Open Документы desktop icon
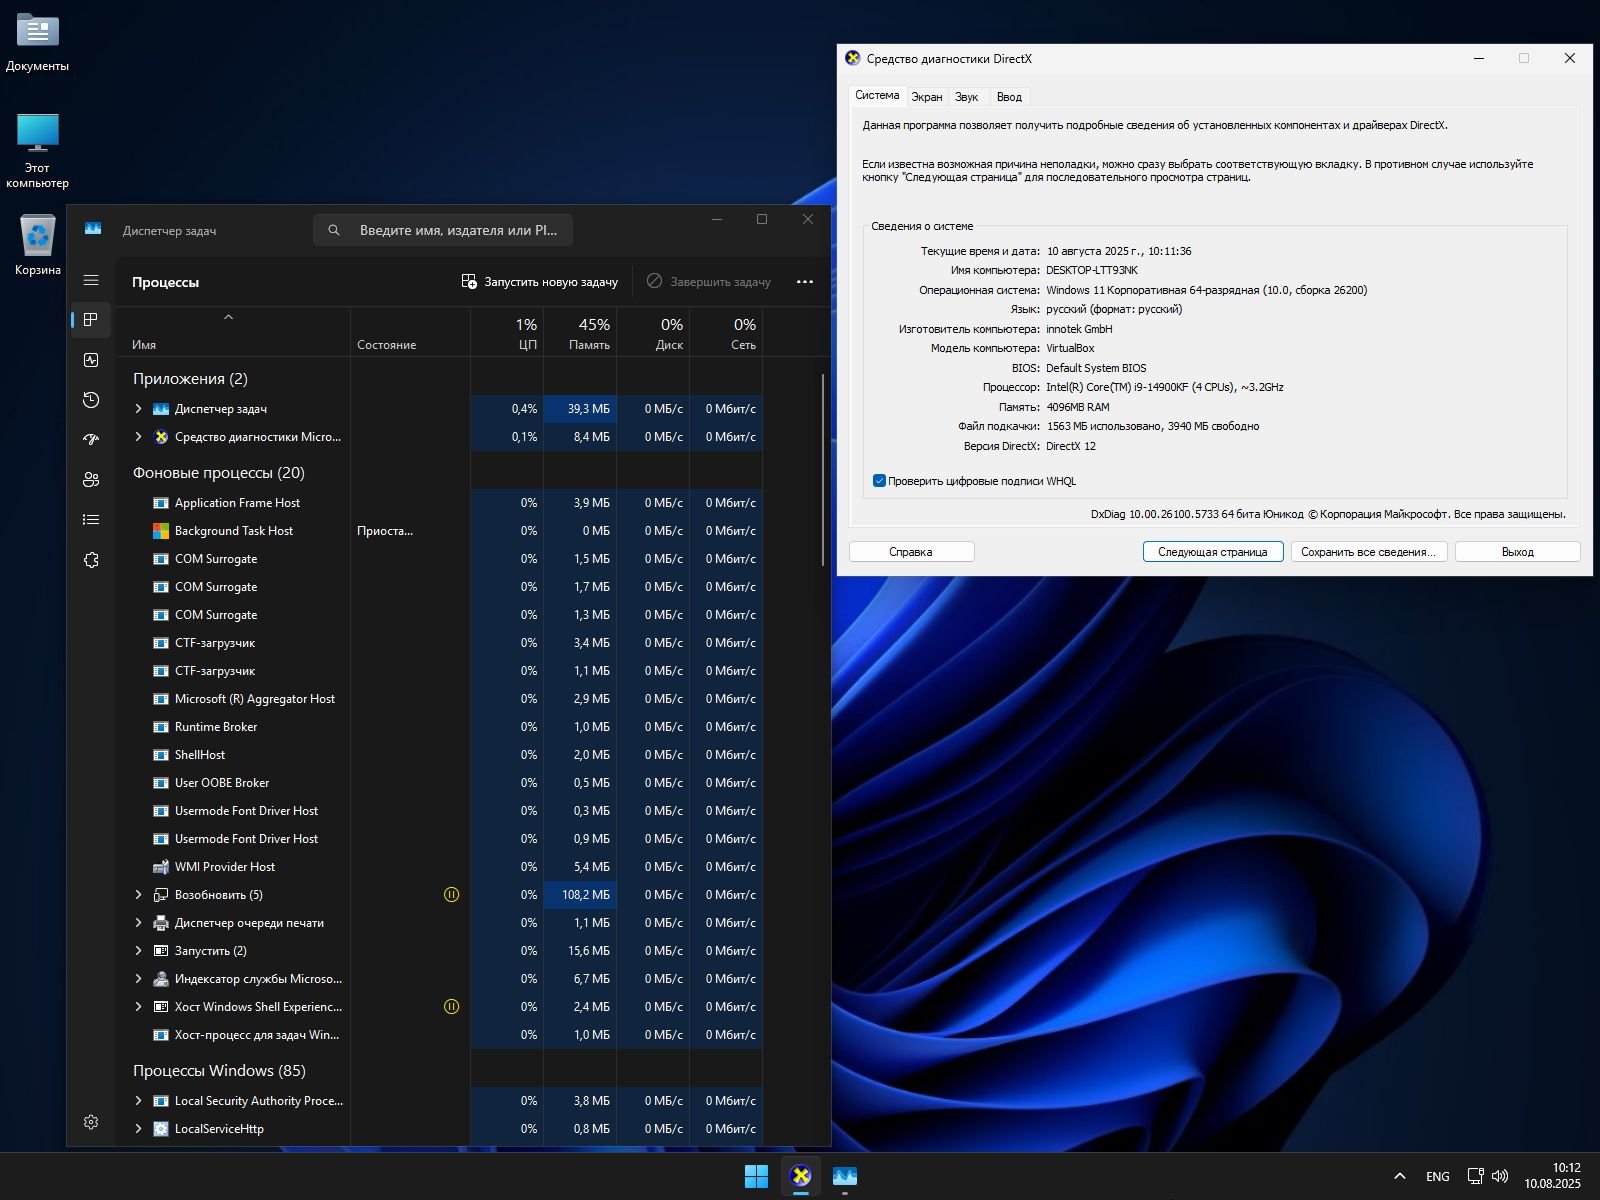Screen dimensions: 1600x1200 [38, 42]
